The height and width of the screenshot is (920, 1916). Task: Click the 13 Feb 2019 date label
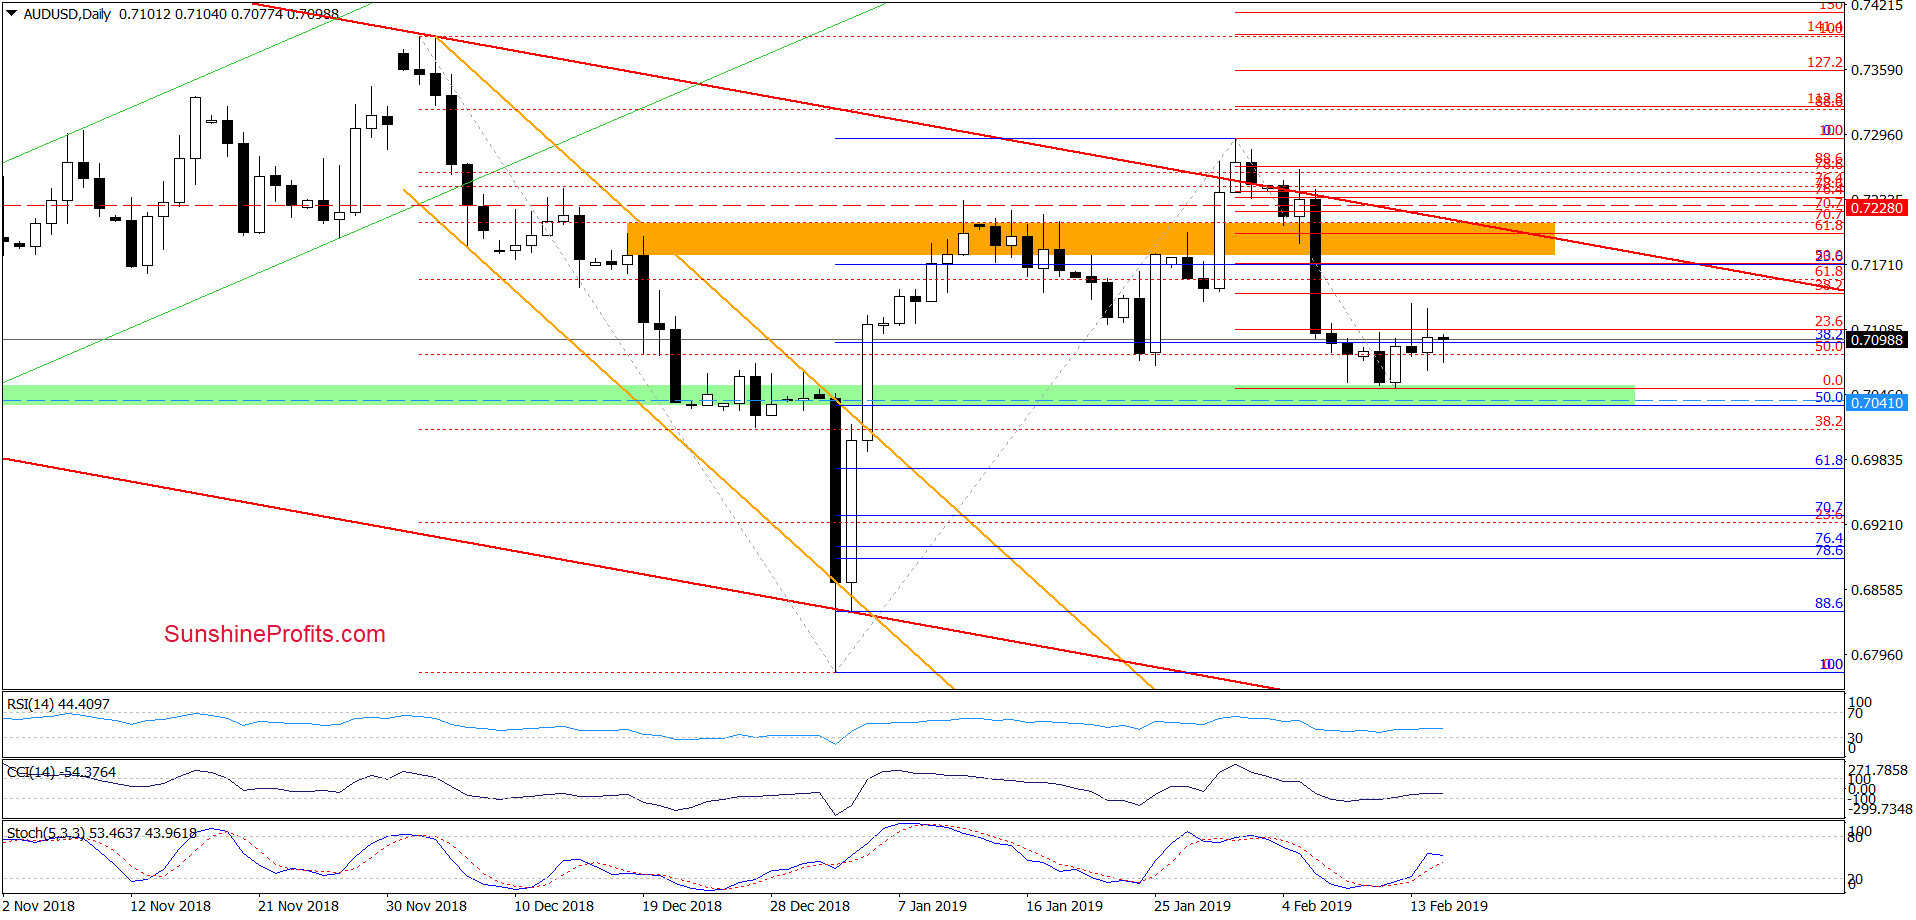(1449, 906)
